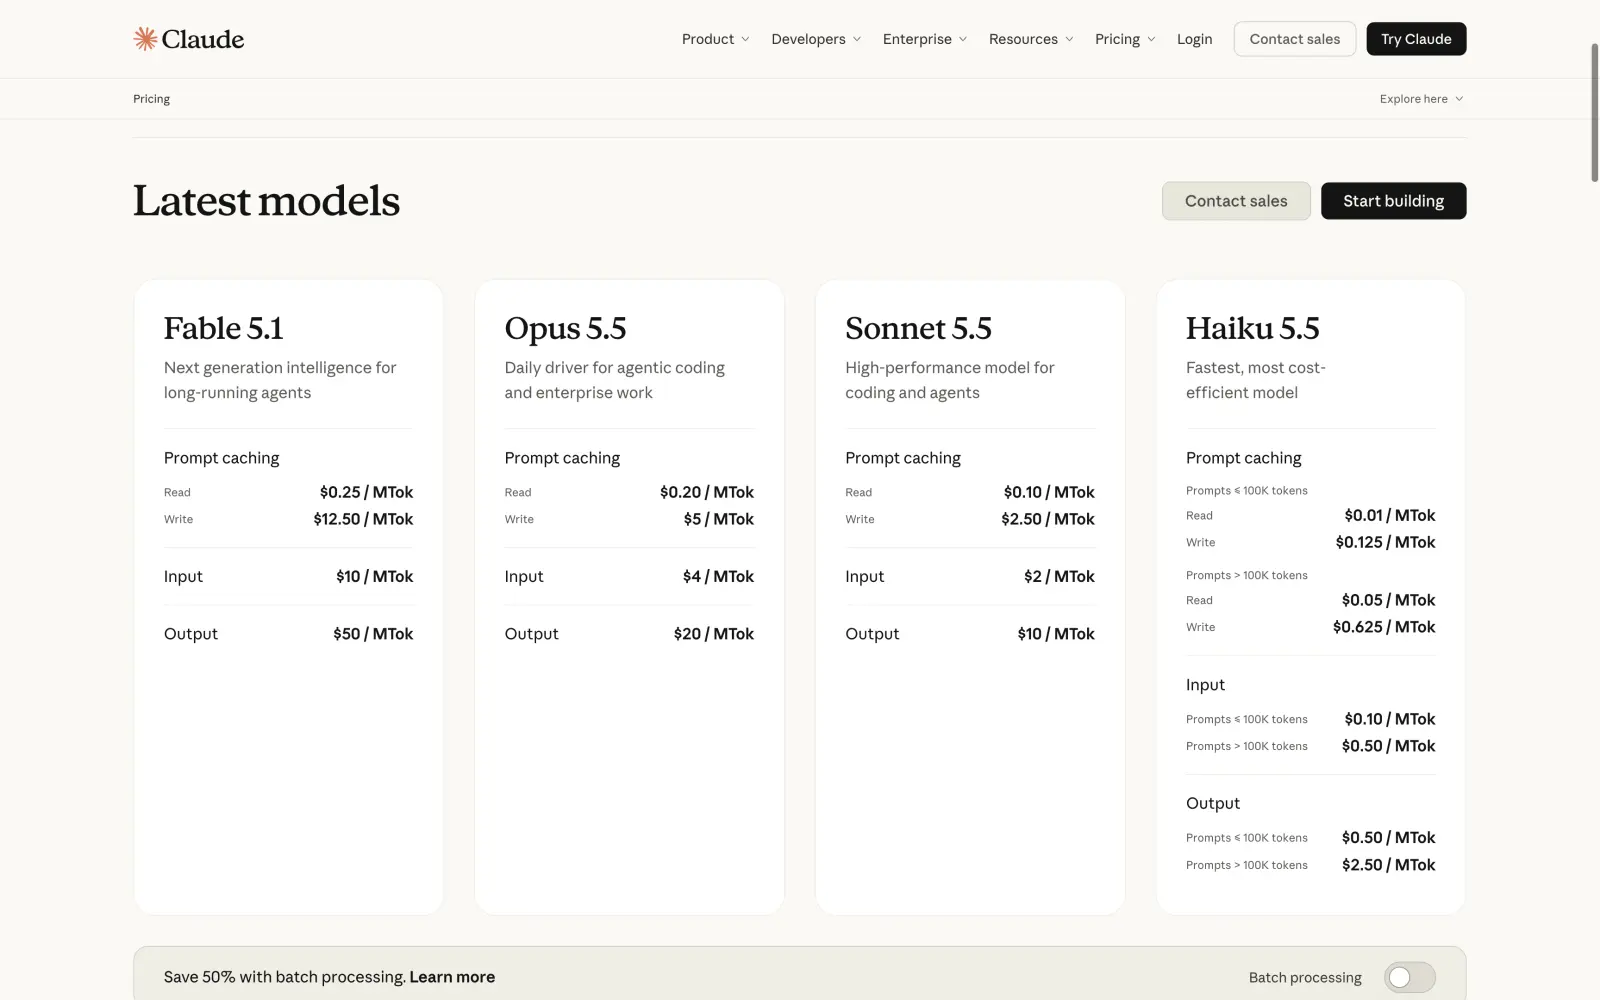Open the Product menu
1600x1000 pixels.
coord(715,39)
